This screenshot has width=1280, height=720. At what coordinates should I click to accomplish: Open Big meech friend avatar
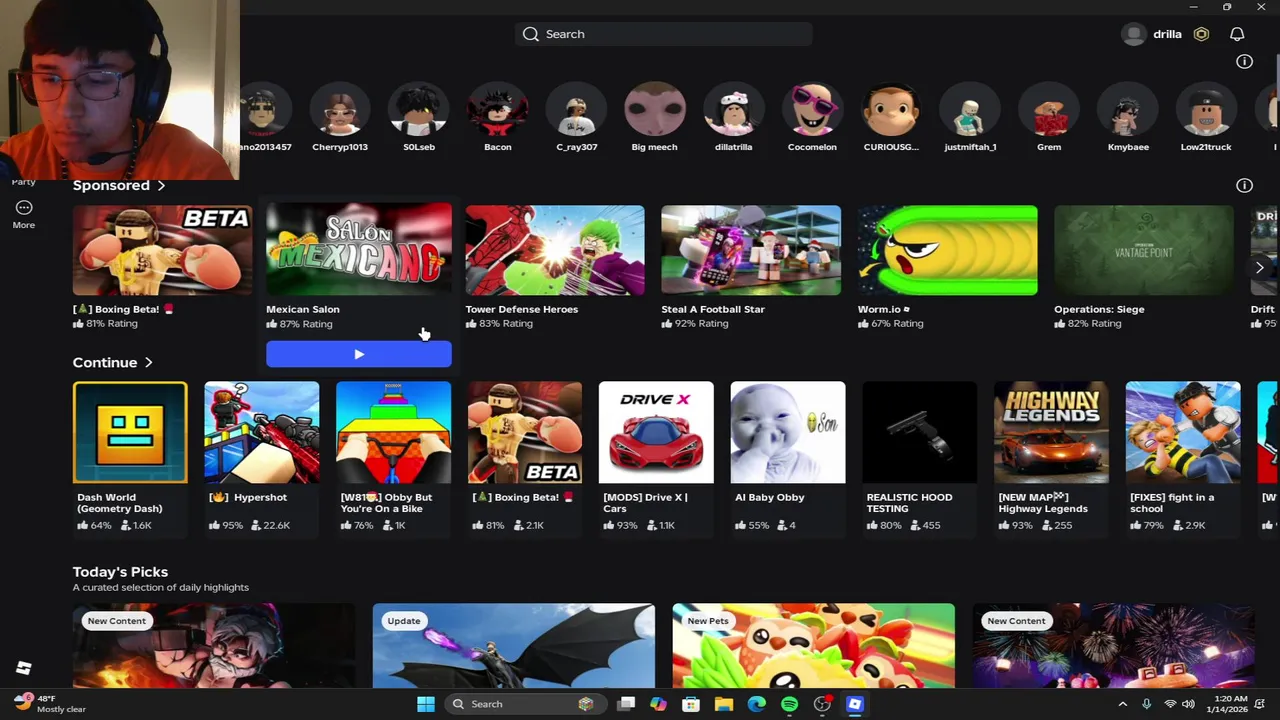(654, 110)
